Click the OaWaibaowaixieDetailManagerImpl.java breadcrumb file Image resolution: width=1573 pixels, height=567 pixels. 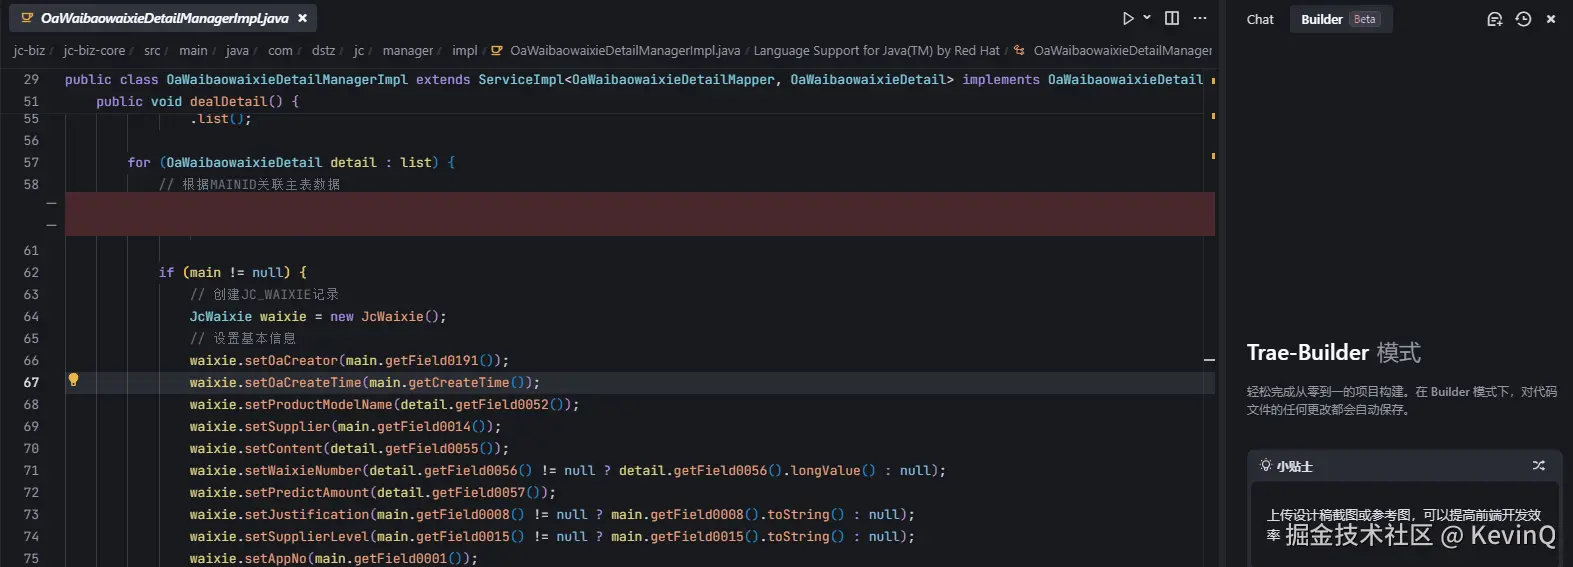pyautogui.click(x=624, y=50)
